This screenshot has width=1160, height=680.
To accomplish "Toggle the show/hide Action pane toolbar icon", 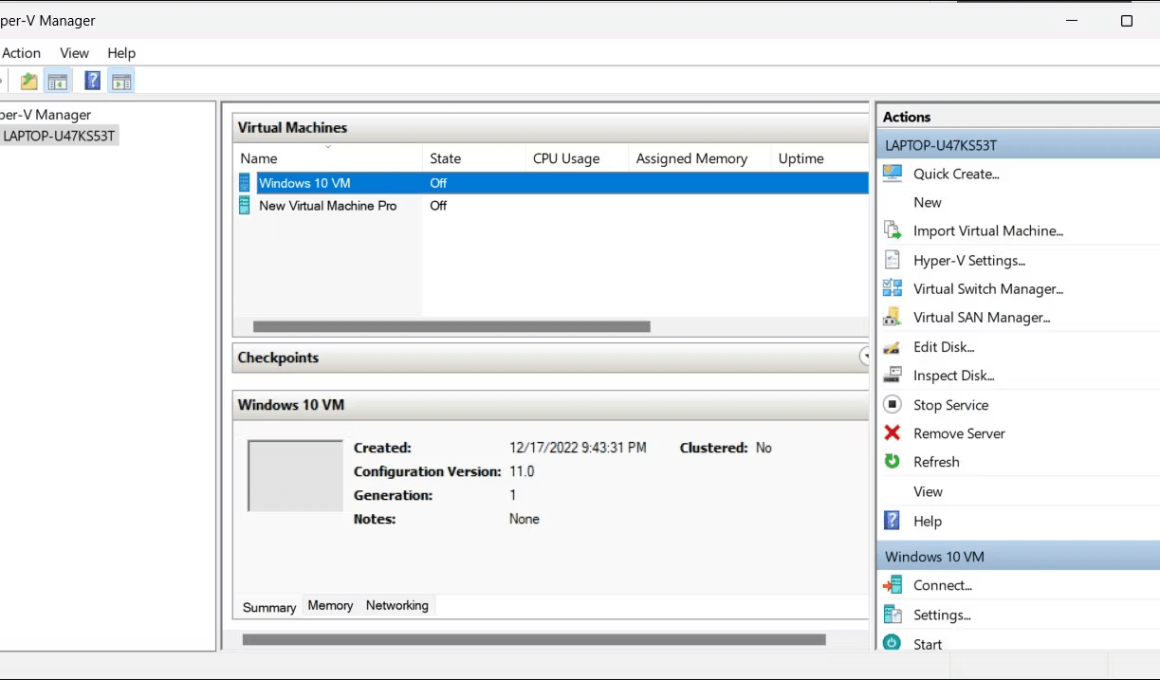I will tap(121, 81).
